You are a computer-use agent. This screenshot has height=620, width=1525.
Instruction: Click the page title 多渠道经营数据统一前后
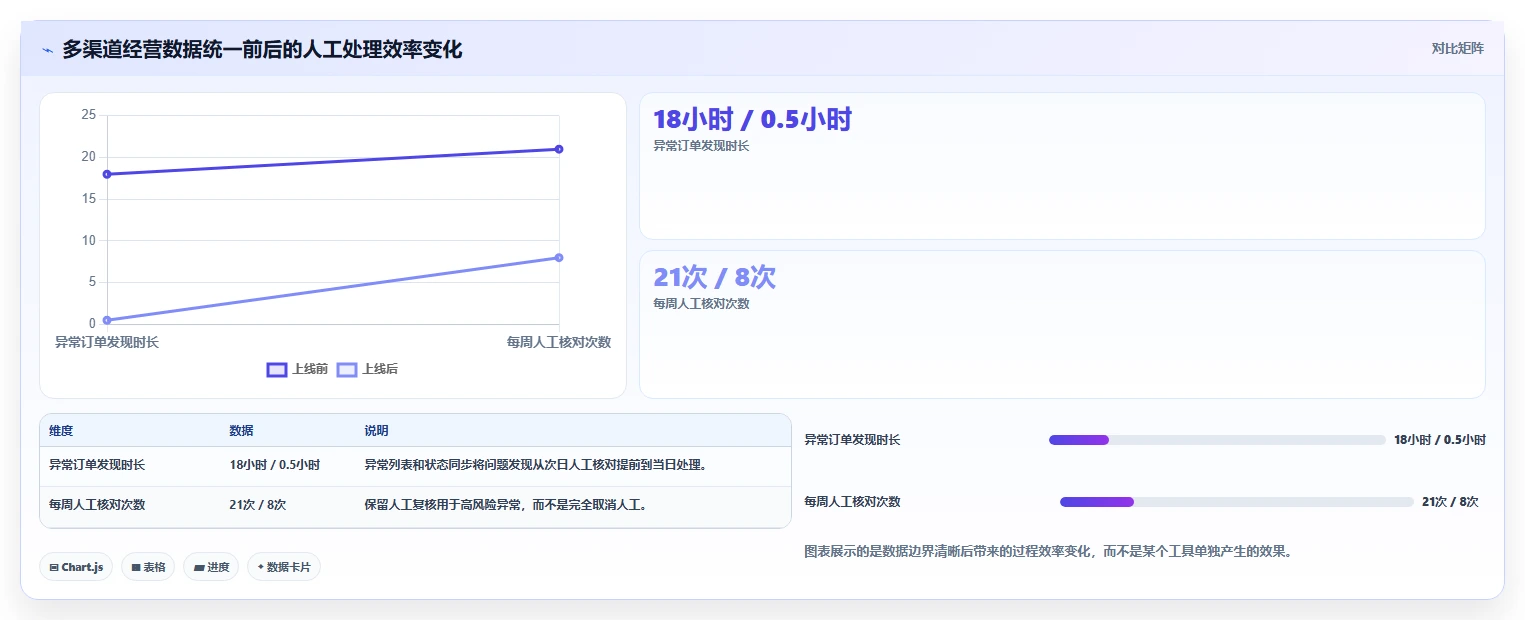262,49
